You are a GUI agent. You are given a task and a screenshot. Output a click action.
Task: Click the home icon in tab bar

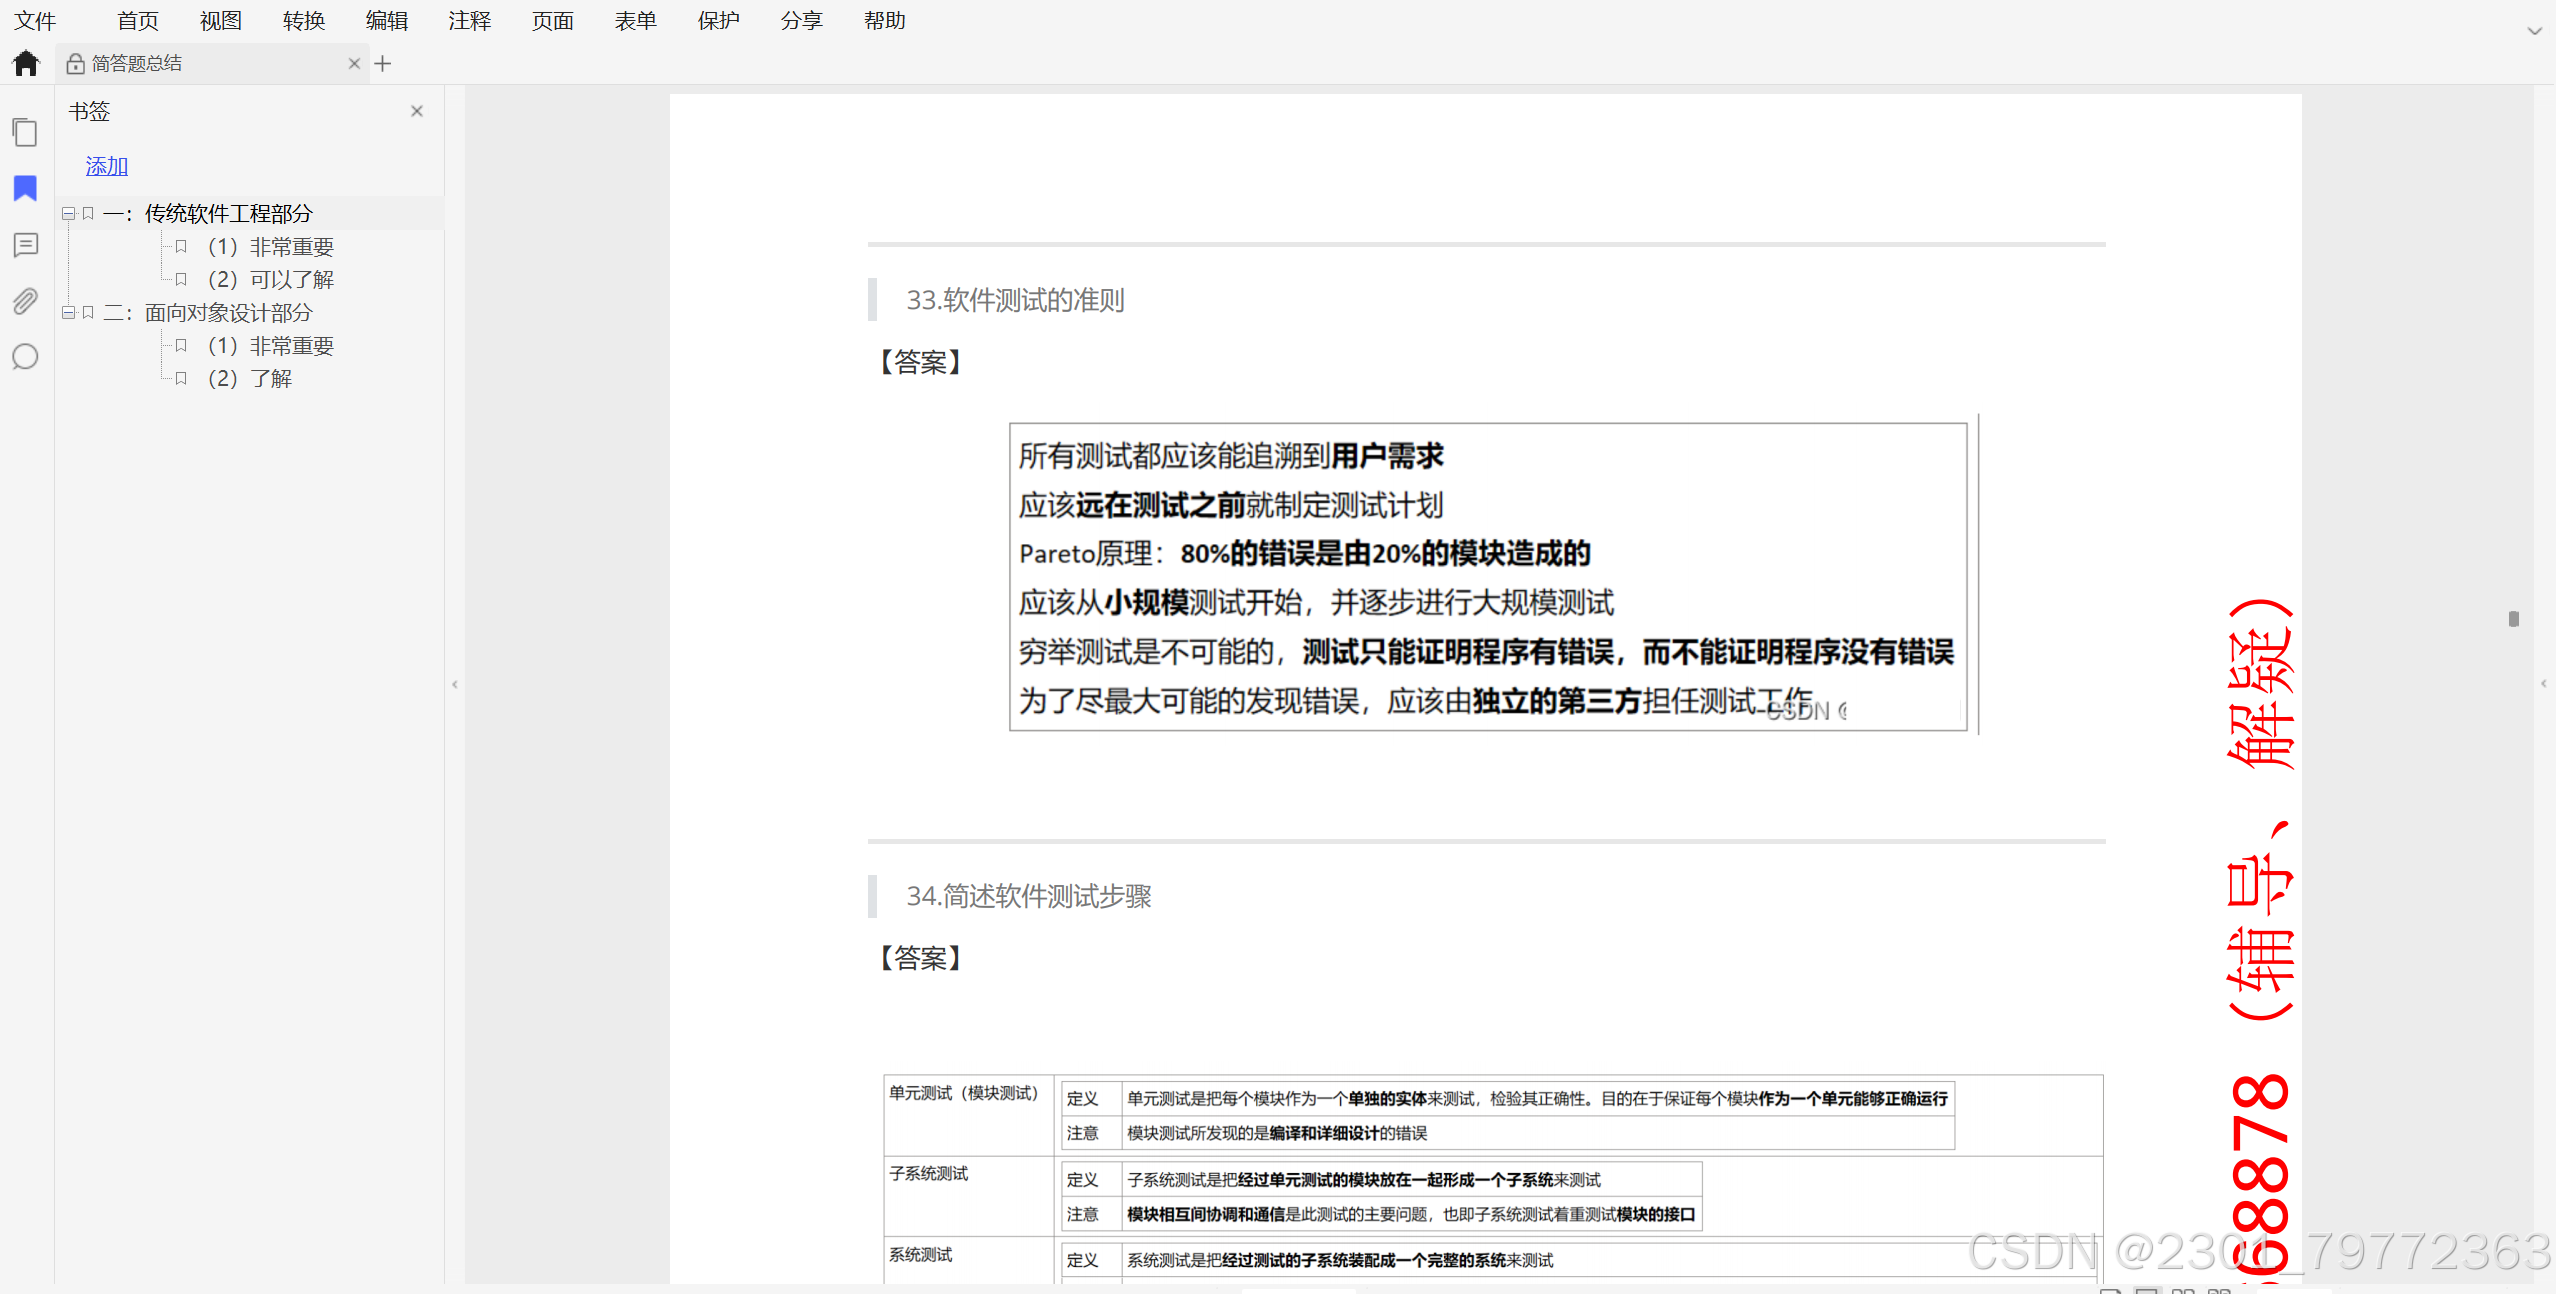click(x=26, y=64)
